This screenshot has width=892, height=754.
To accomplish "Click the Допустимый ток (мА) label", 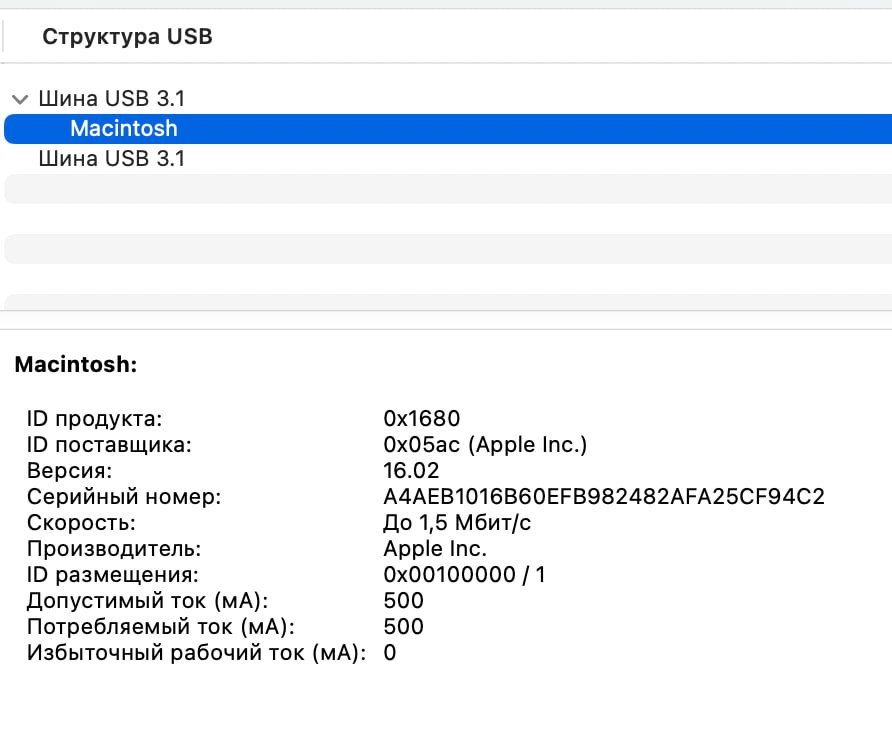I will (x=147, y=601).
